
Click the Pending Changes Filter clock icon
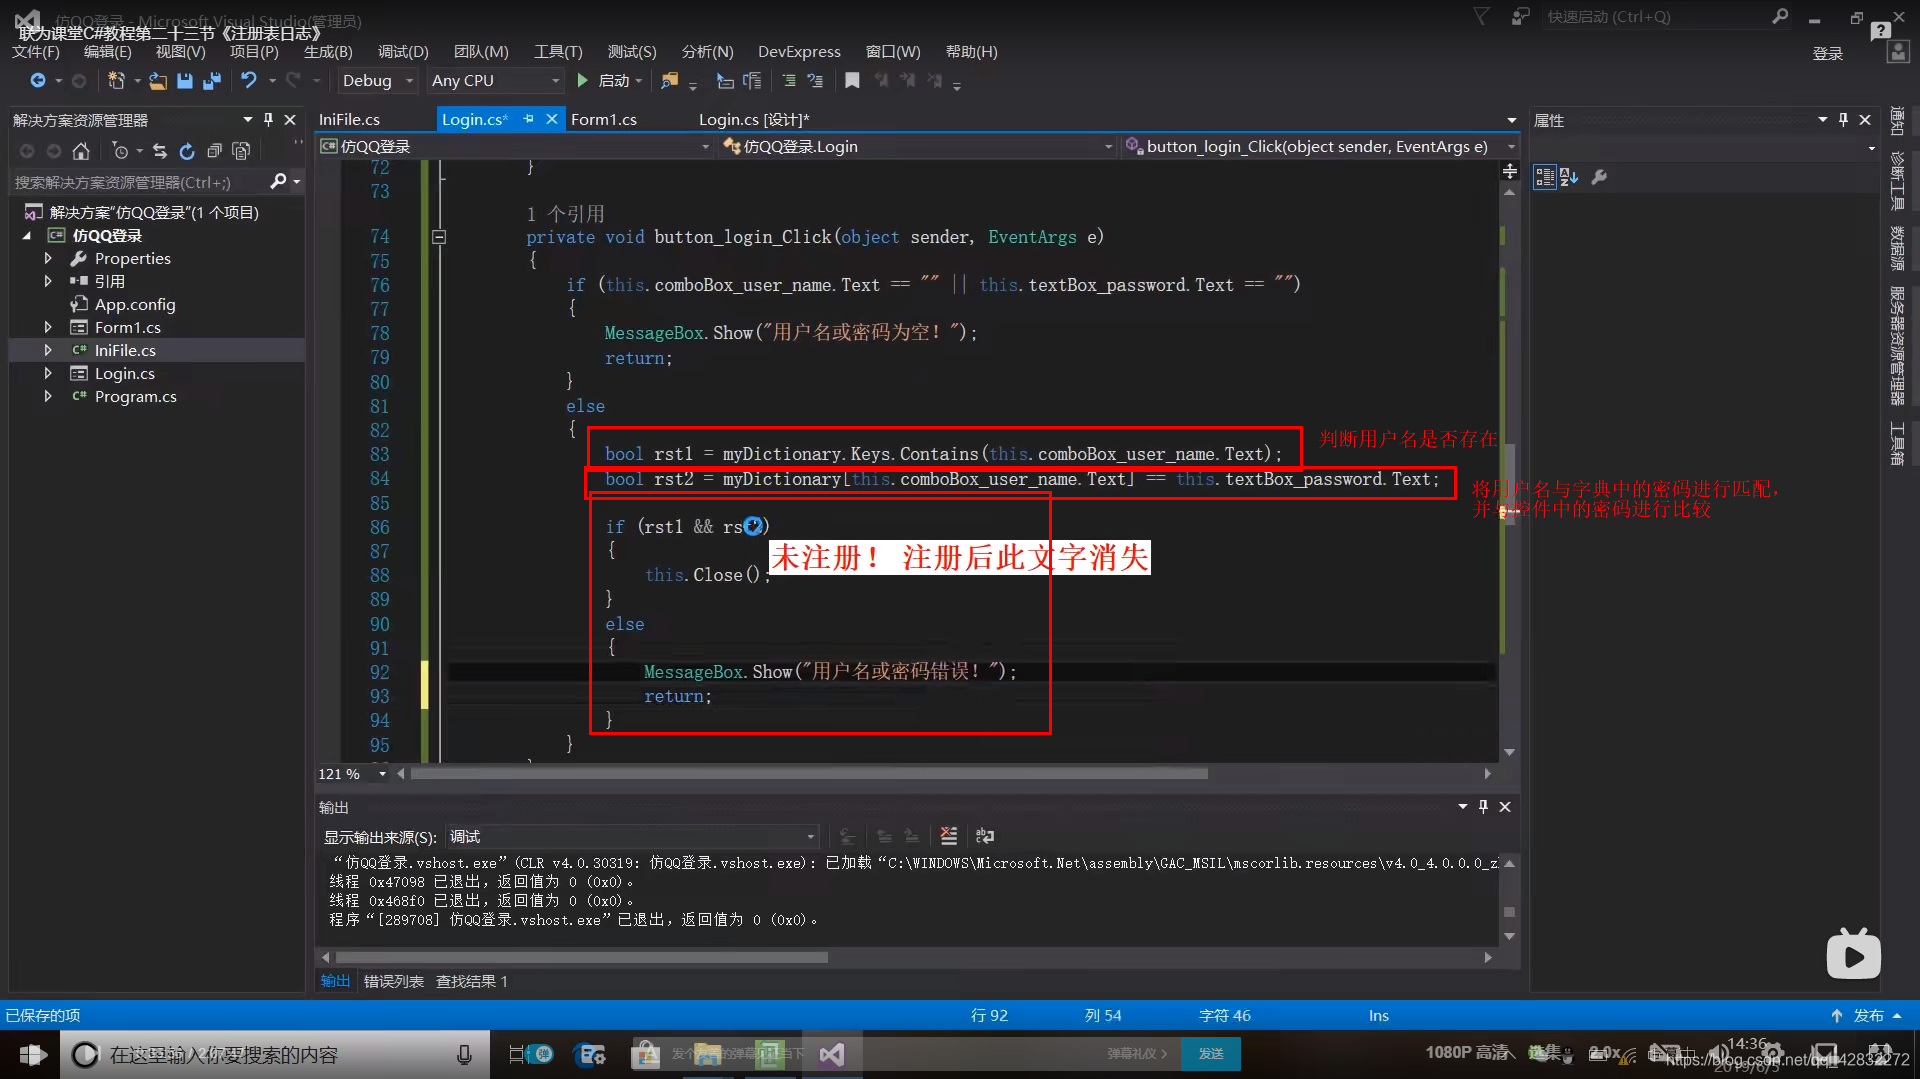(121, 151)
